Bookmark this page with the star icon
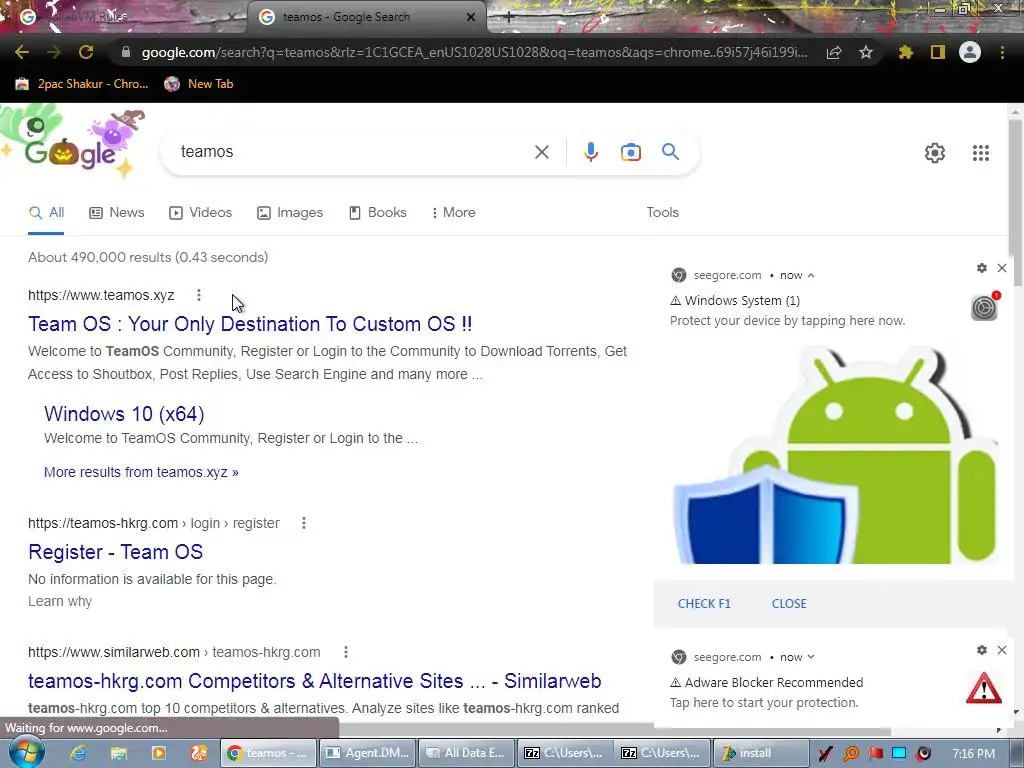The width and height of the screenshot is (1024, 768). pos(866,52)
